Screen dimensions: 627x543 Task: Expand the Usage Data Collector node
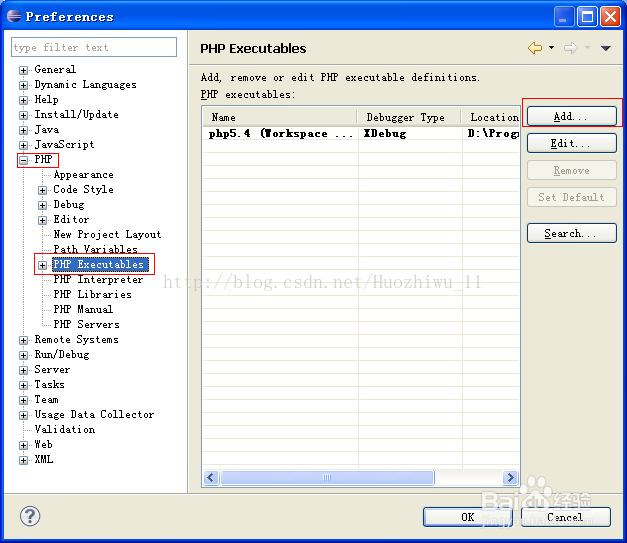[24, 415]
